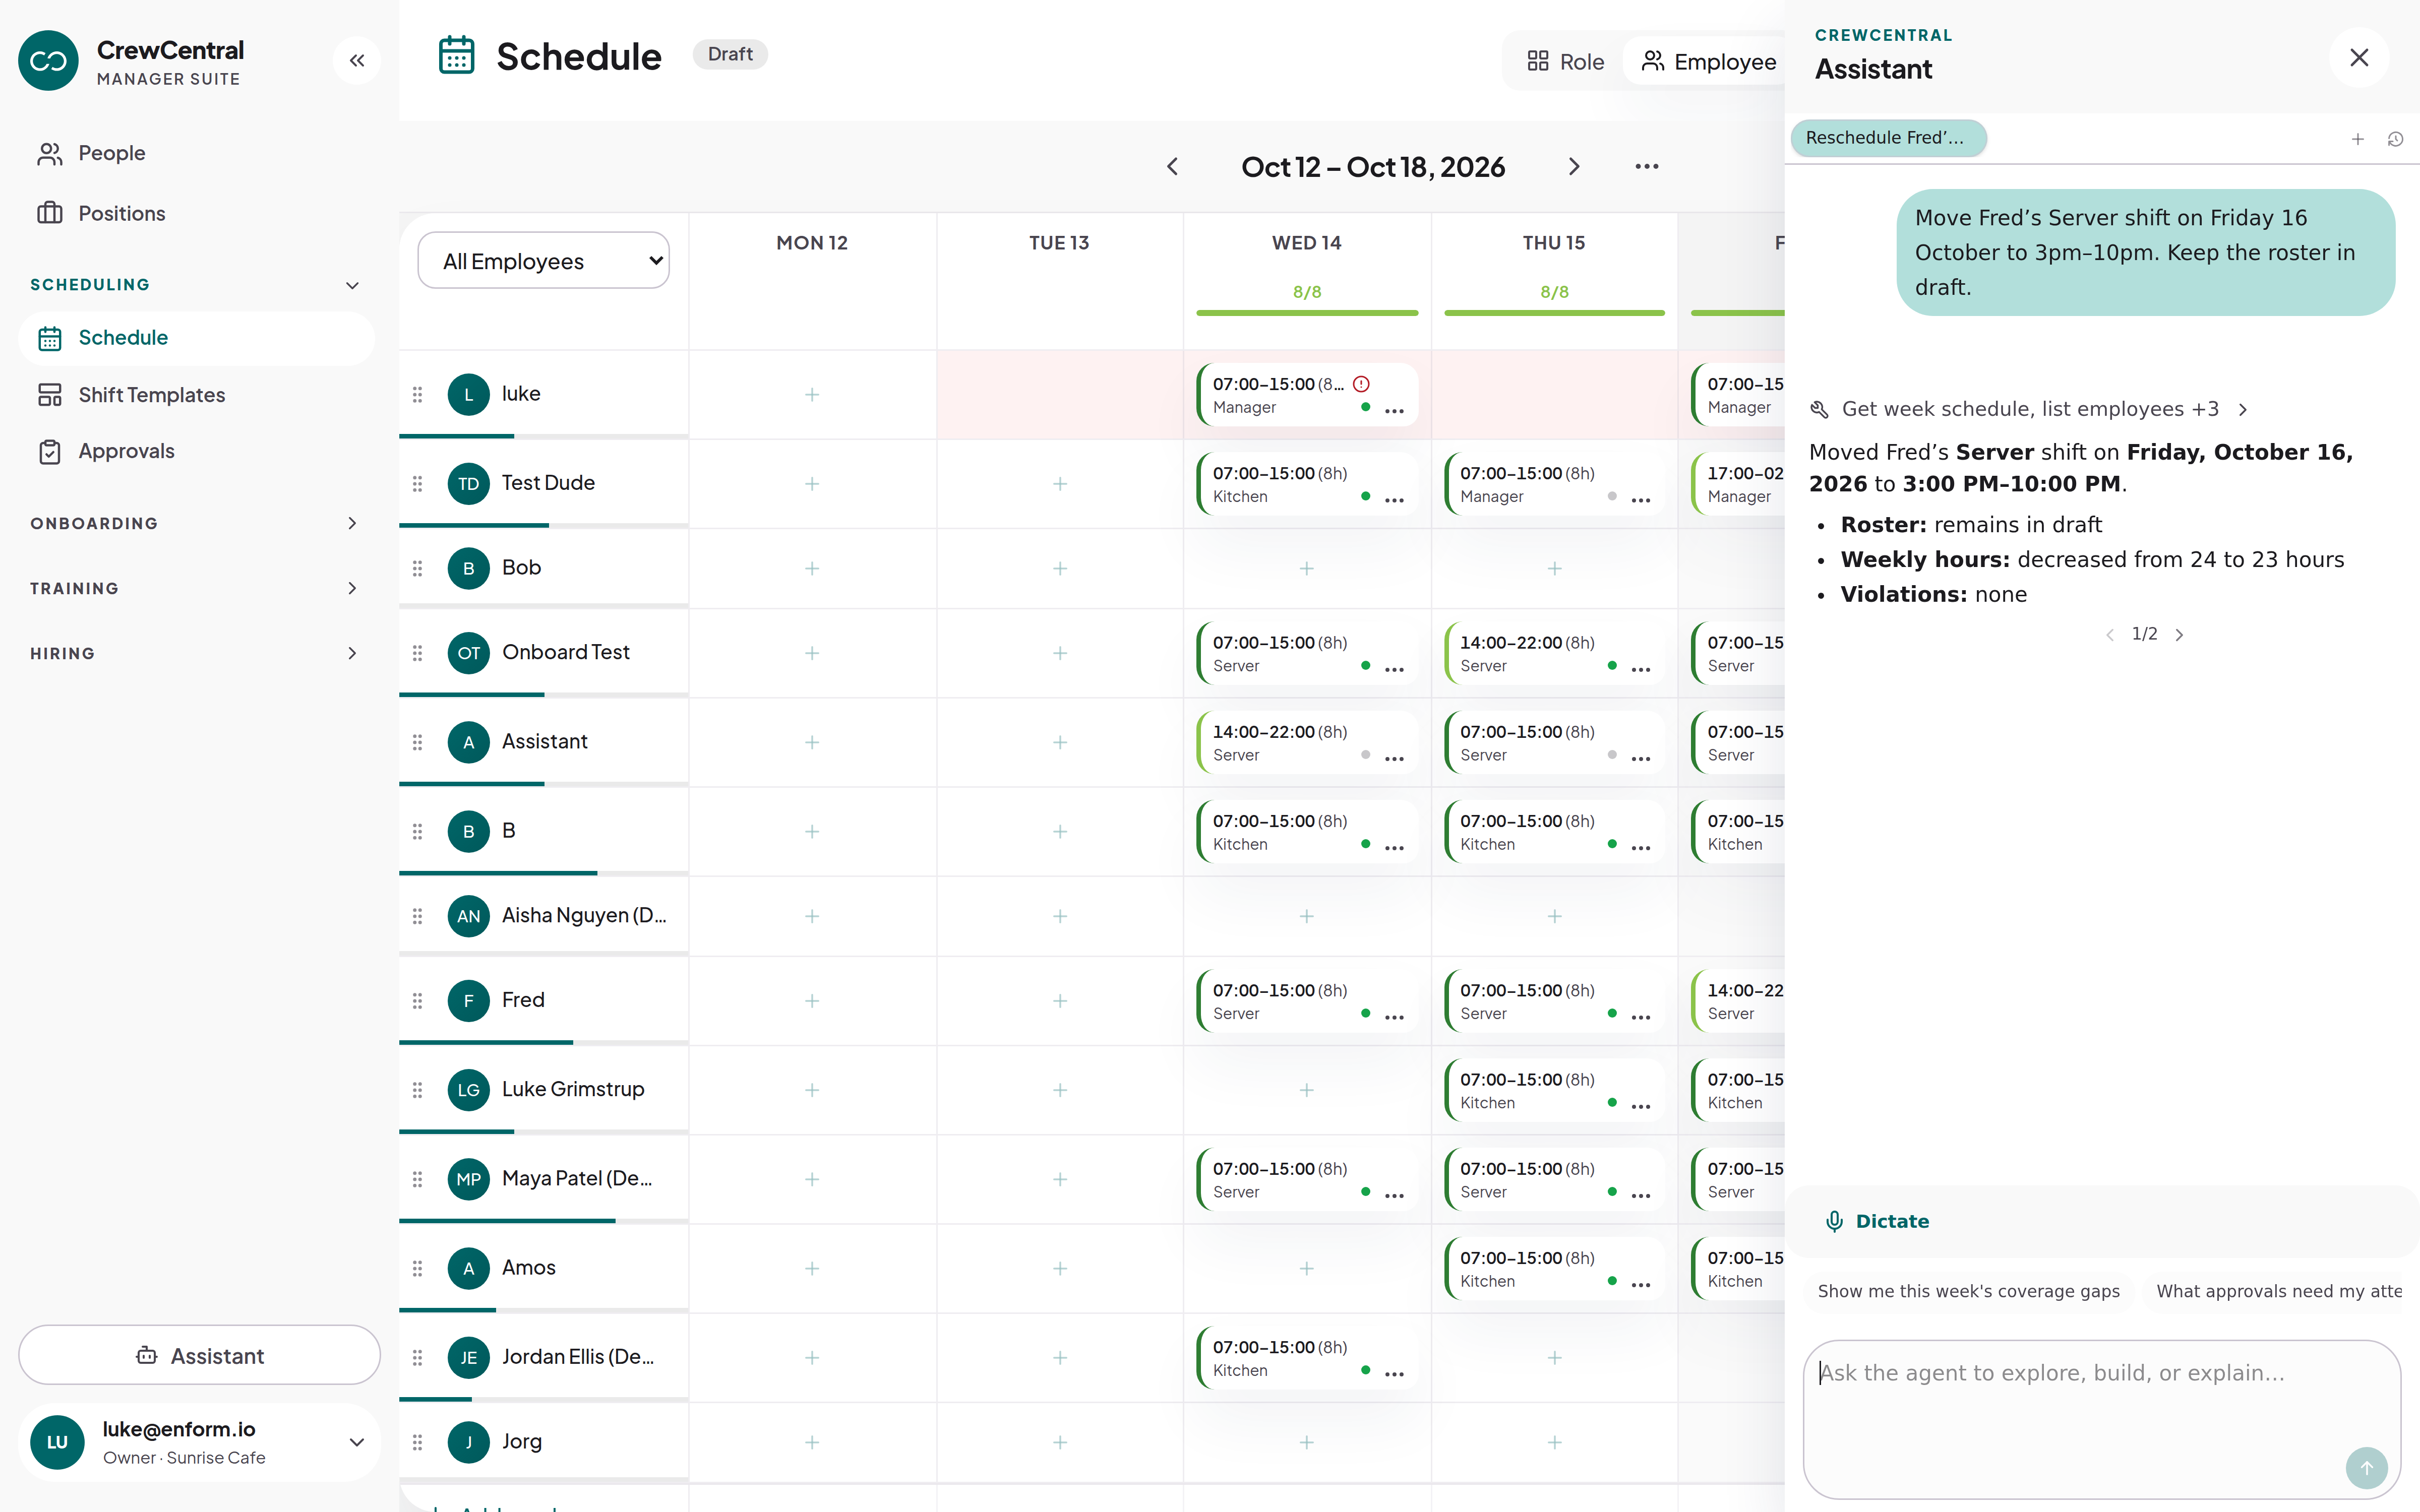Go to the next week
The width and height of the screenshot is (2420, 1512).
[x=1574, y=167]
